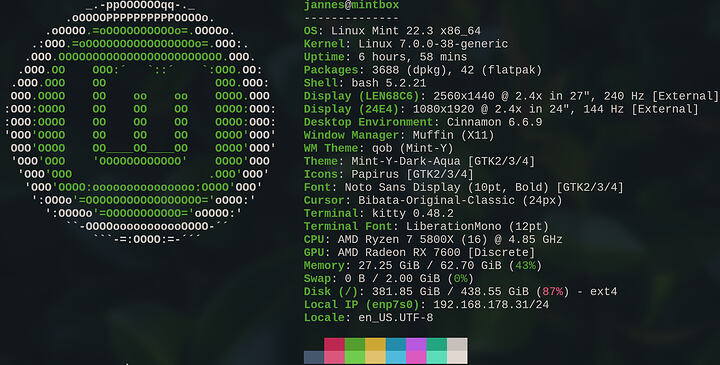
Task: Select the OS line showing Linux Mint 22.3
Action: (x=392, y=31)
